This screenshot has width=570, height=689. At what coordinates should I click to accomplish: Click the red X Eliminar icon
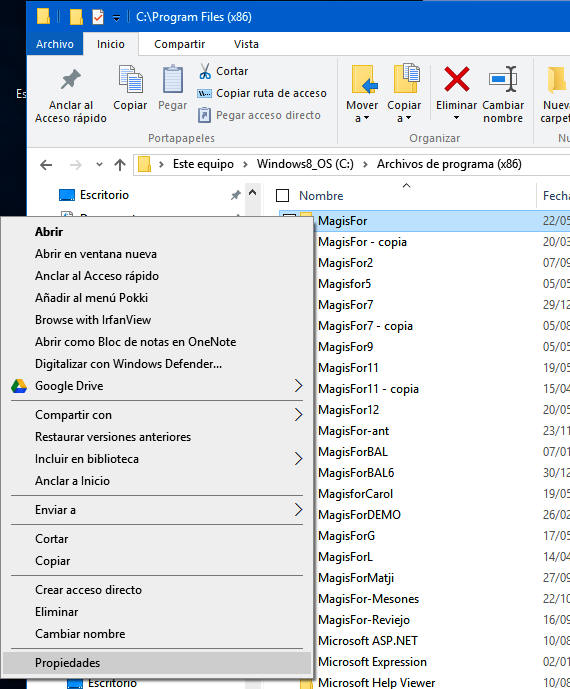tap(456, 80)
